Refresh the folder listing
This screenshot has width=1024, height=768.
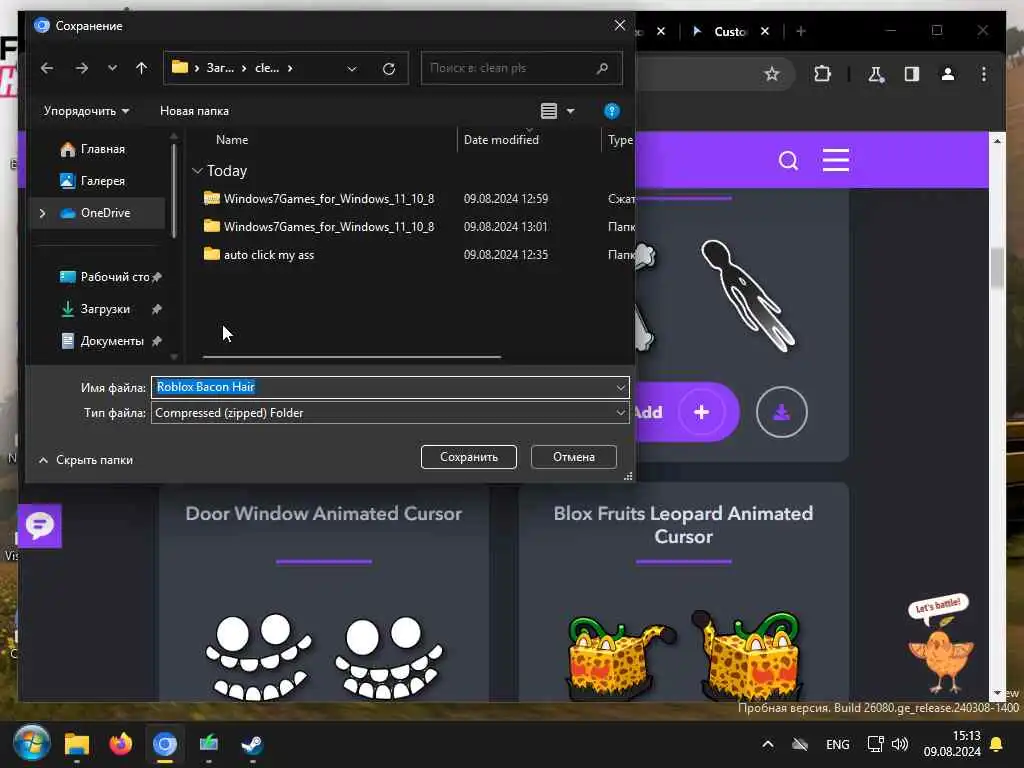click(389, 69)
